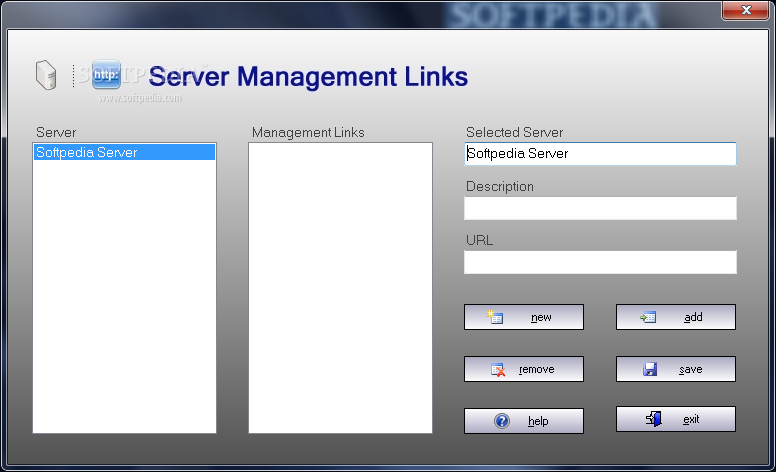Click the 'Description' label

[x=500, y=187]
